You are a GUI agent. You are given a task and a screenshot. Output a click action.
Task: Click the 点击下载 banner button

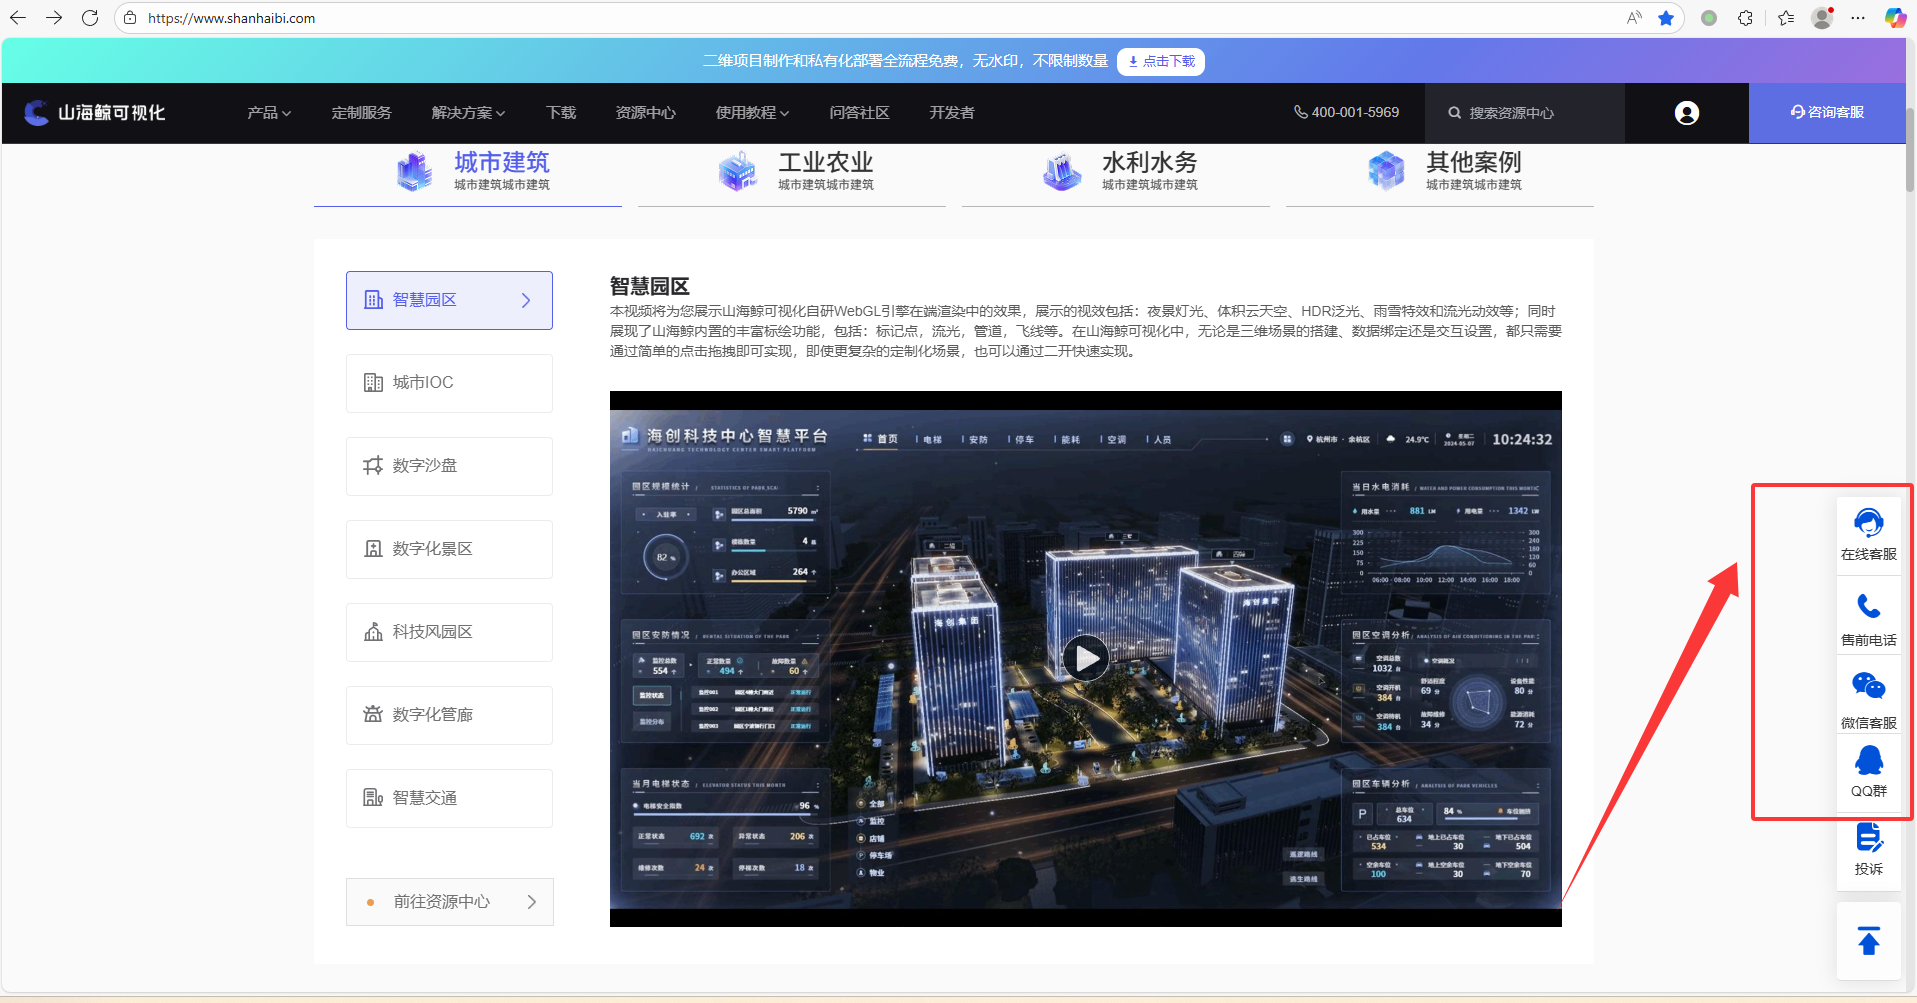pyautogui.click(x=1161, y=61)
